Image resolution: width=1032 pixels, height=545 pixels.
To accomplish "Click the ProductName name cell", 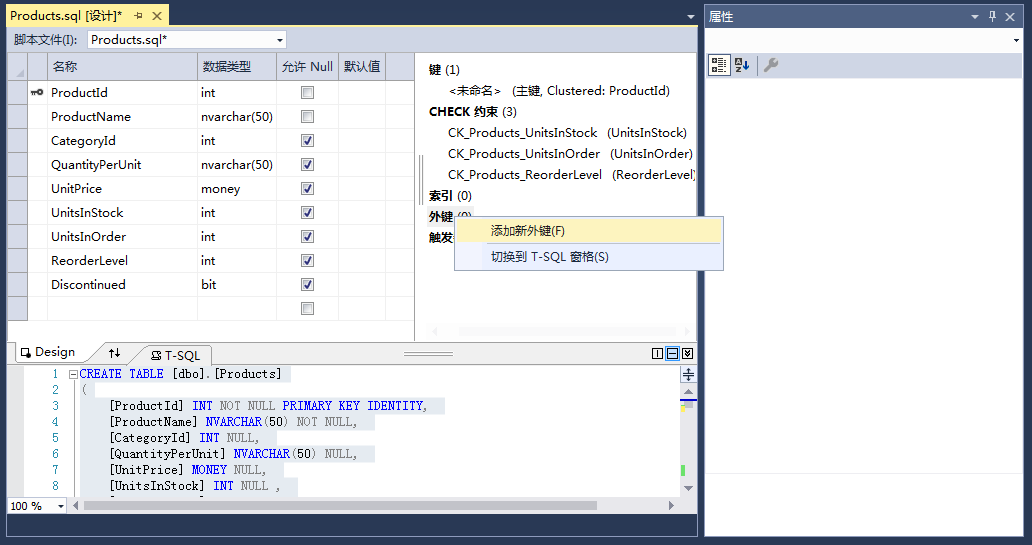I will coord(122,117).
